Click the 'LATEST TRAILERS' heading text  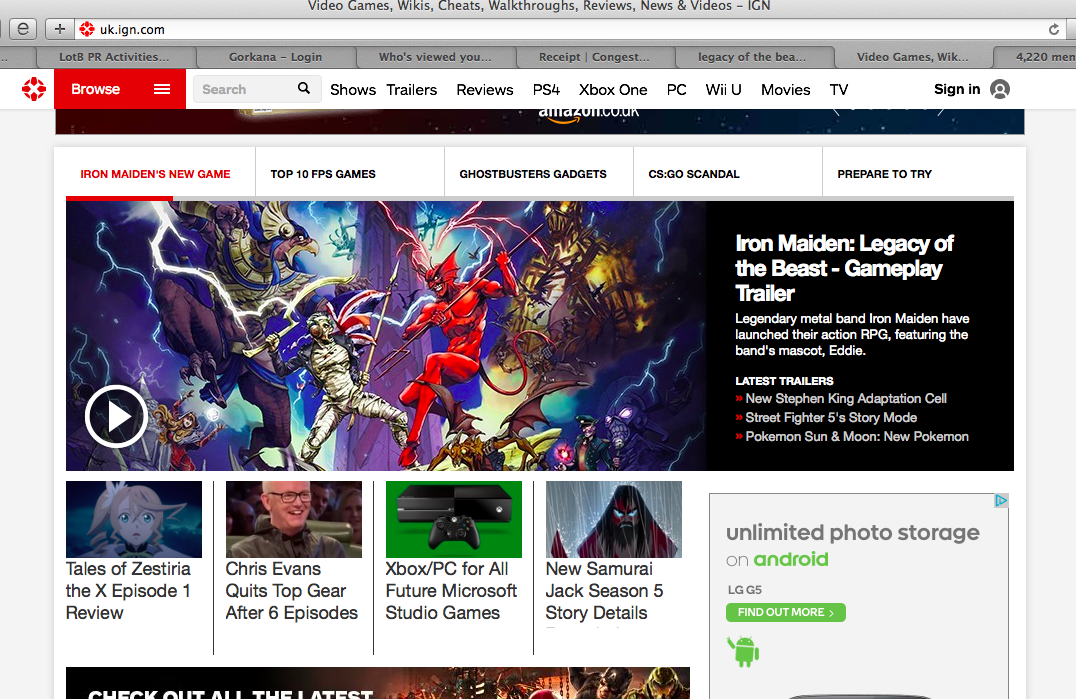pyautogui.click(x=784, y=381)
